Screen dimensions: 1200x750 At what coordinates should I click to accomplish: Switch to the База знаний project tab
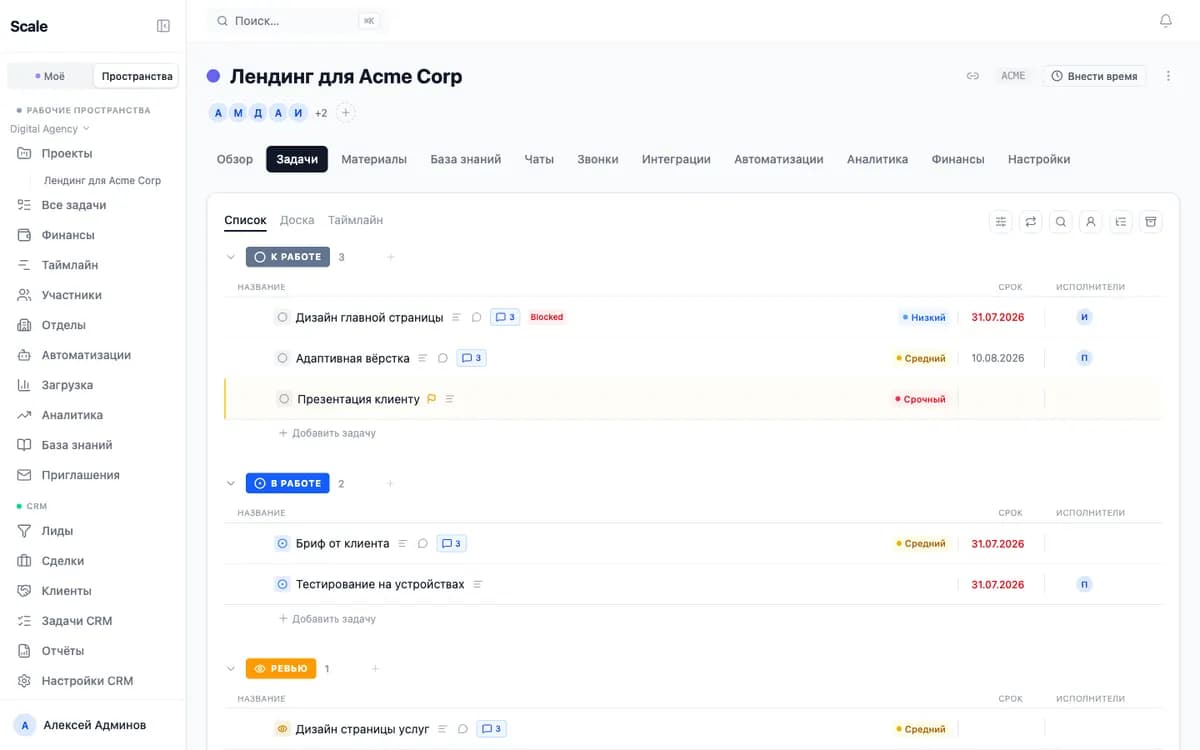[x=466, y=159]
